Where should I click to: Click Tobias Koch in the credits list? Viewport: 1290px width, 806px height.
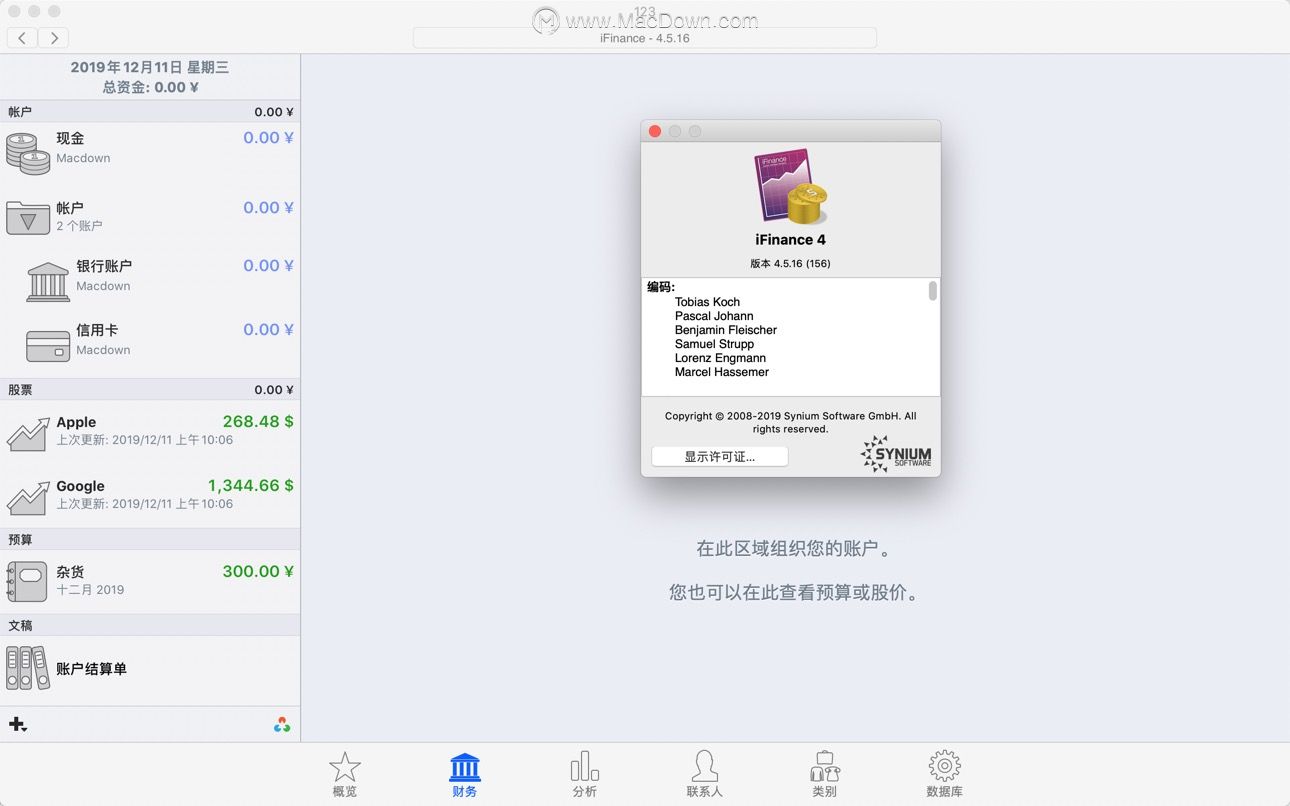tap(707, 302)
